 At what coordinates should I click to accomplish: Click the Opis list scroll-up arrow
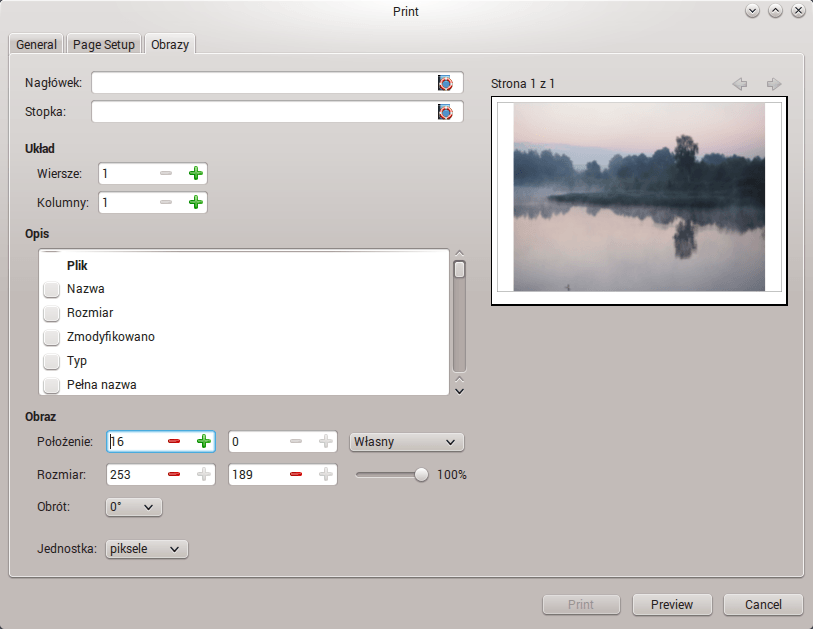[x=459, y=254]
